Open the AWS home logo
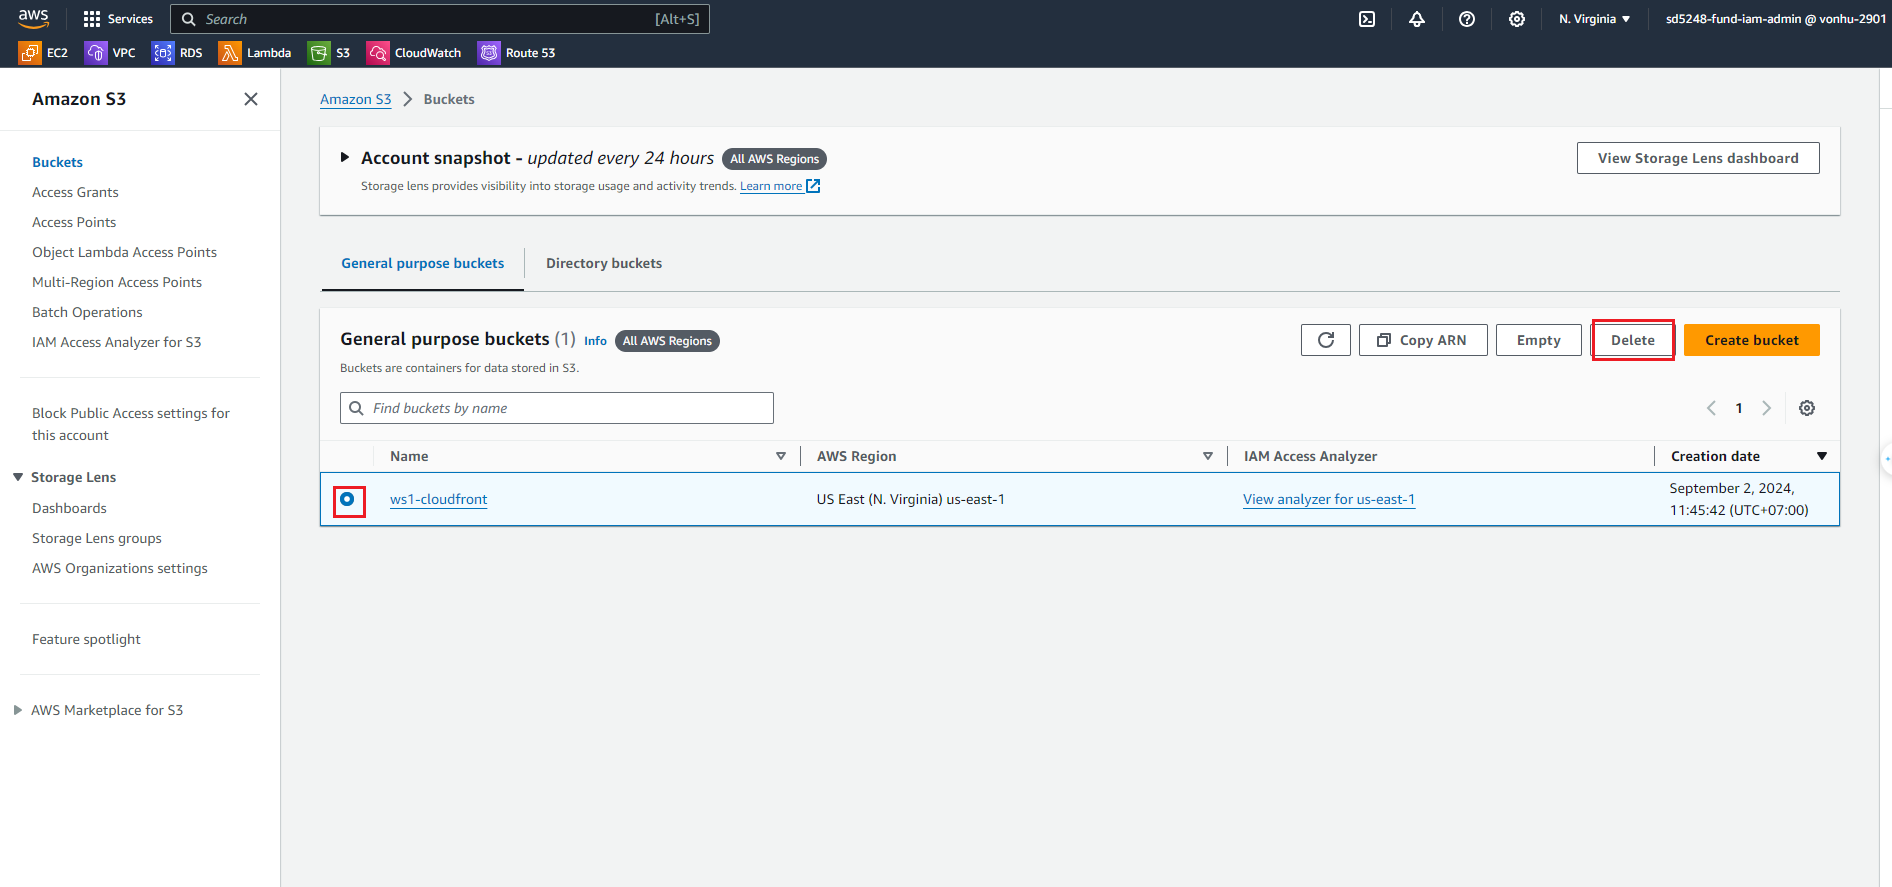Image resolution: width=1892 pixels, height=887 pixels. [33, 18]
